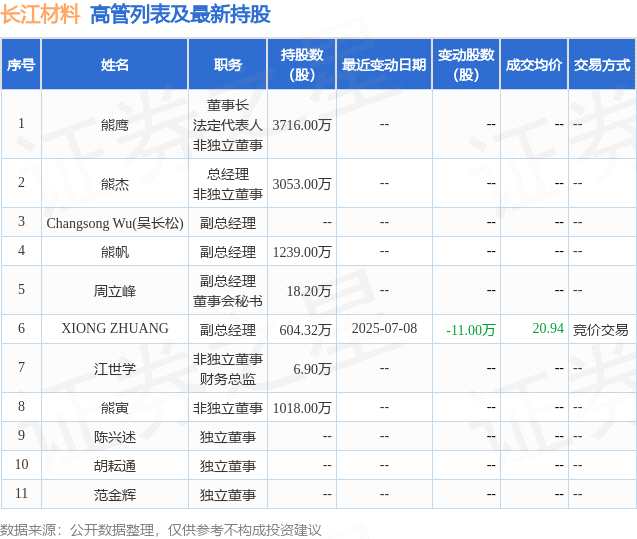Click 江世学's 财务总监 position cell

(228, 369)
